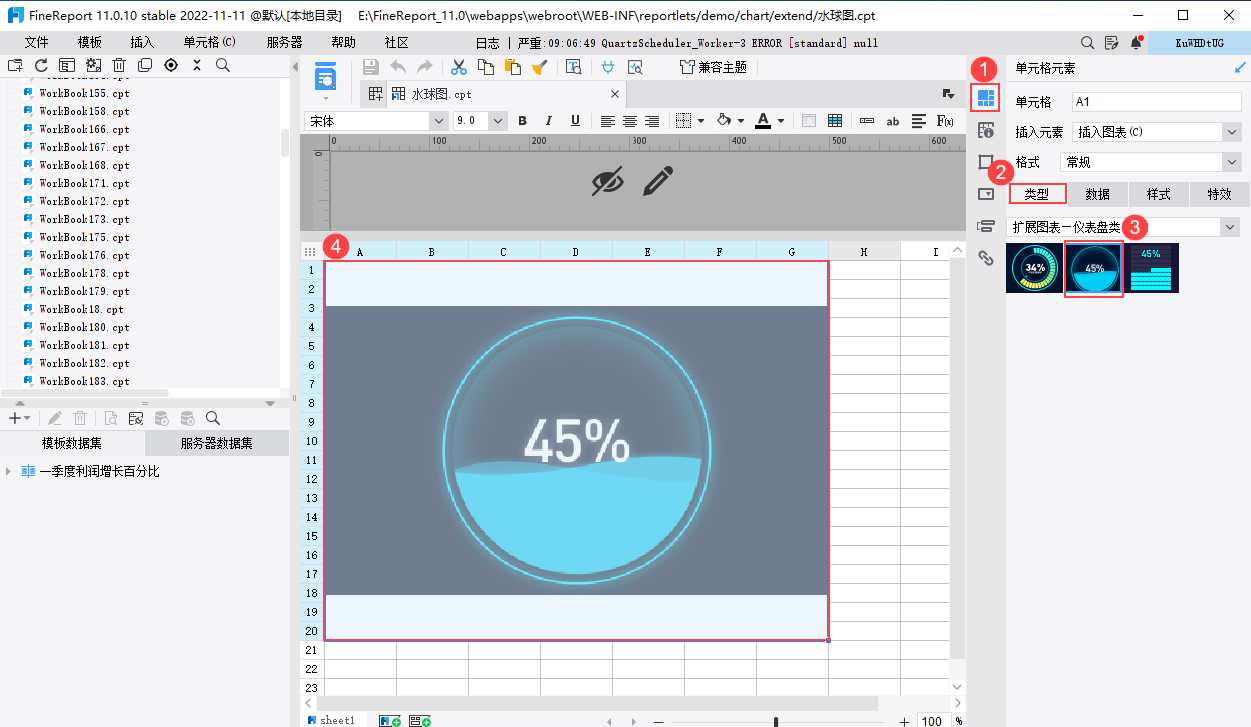This screenshot has width=1251, height=727.
Task: Click the locate target icon in file toolbar
Action: (x=171, y=65)
